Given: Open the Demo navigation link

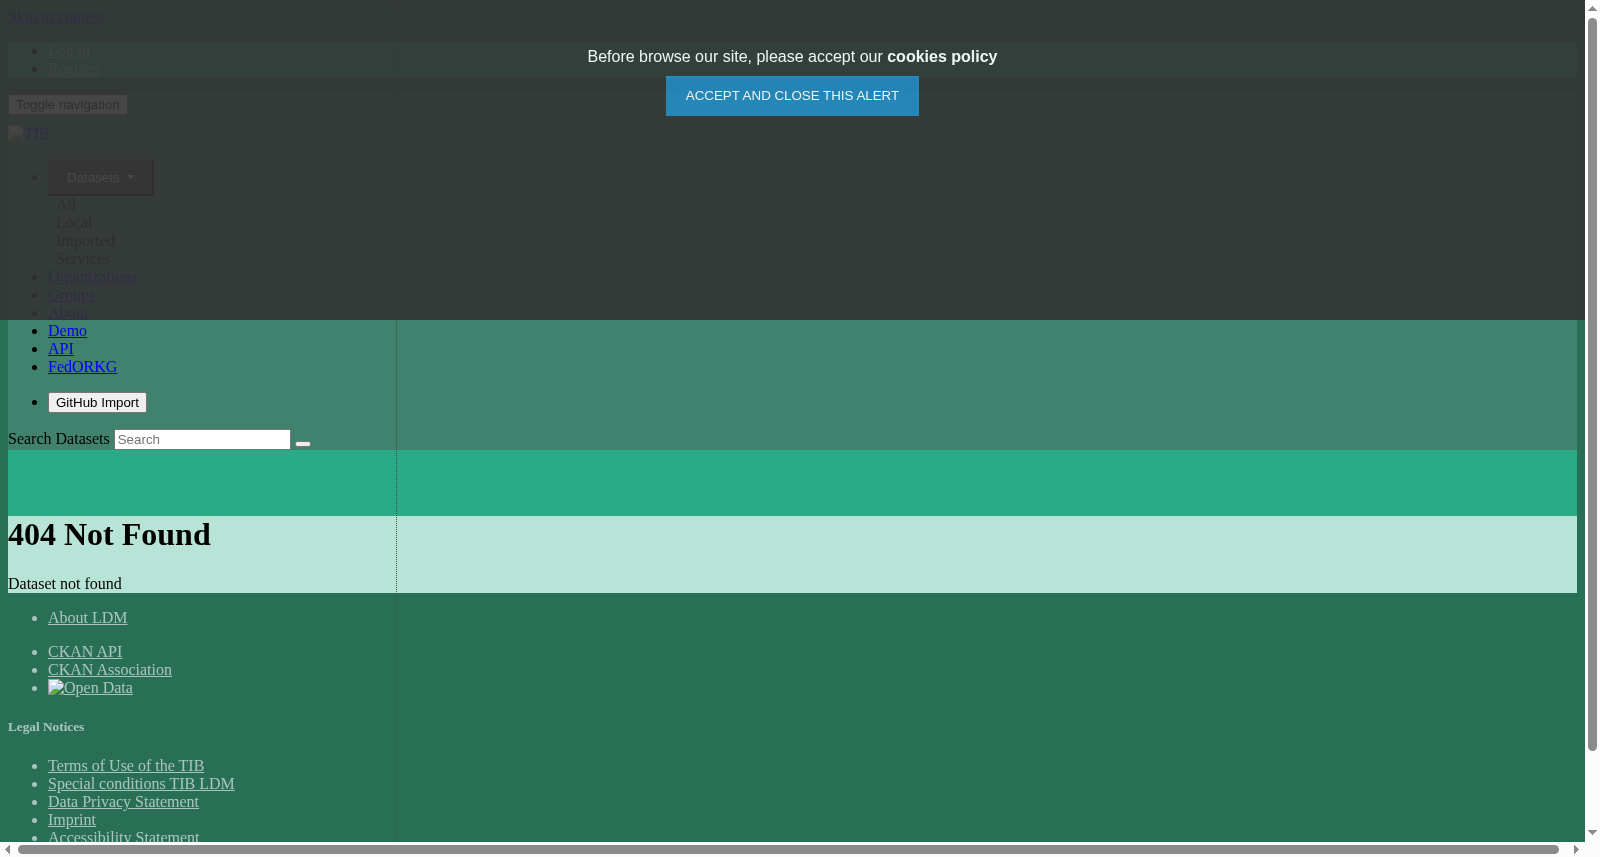Looking at the screenshot, I should click(67, 331).
